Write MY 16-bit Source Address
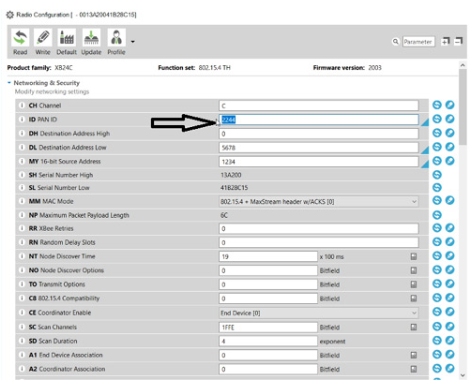The width and height of the screenshot is (474, 392). (450, 161)
